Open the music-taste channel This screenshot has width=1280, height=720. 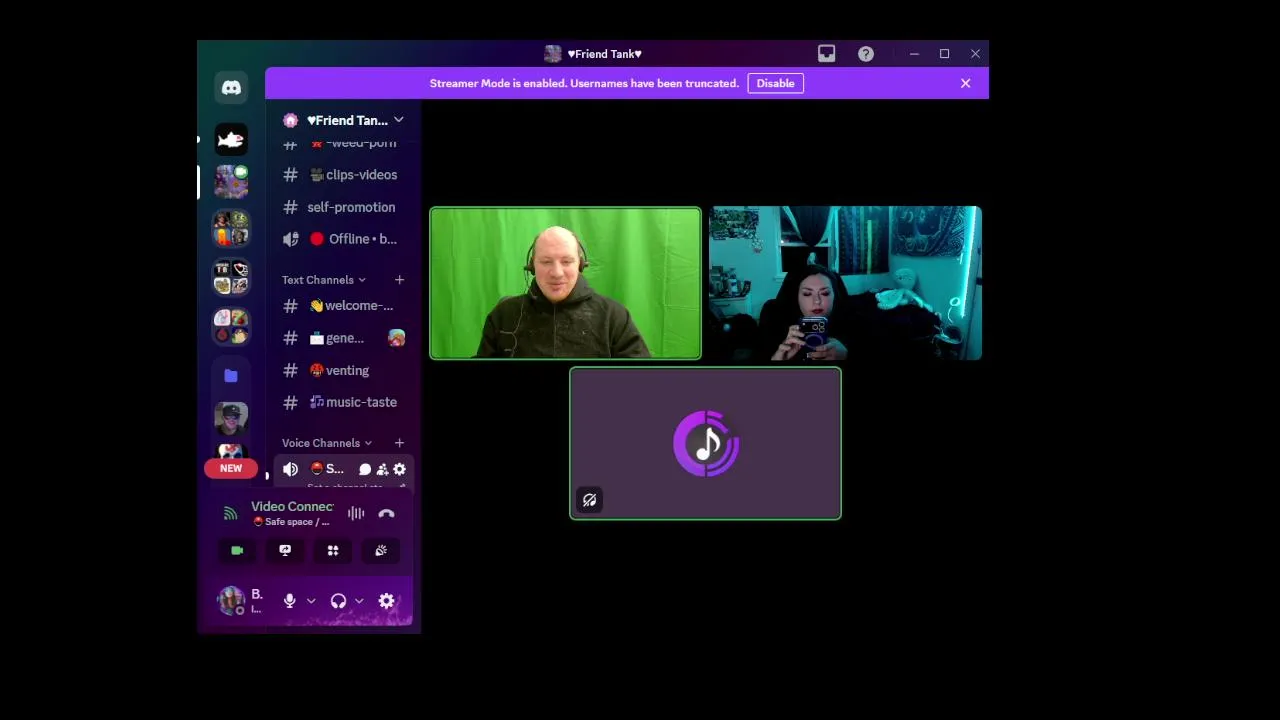pyautogui.click(x=343, y=402)
